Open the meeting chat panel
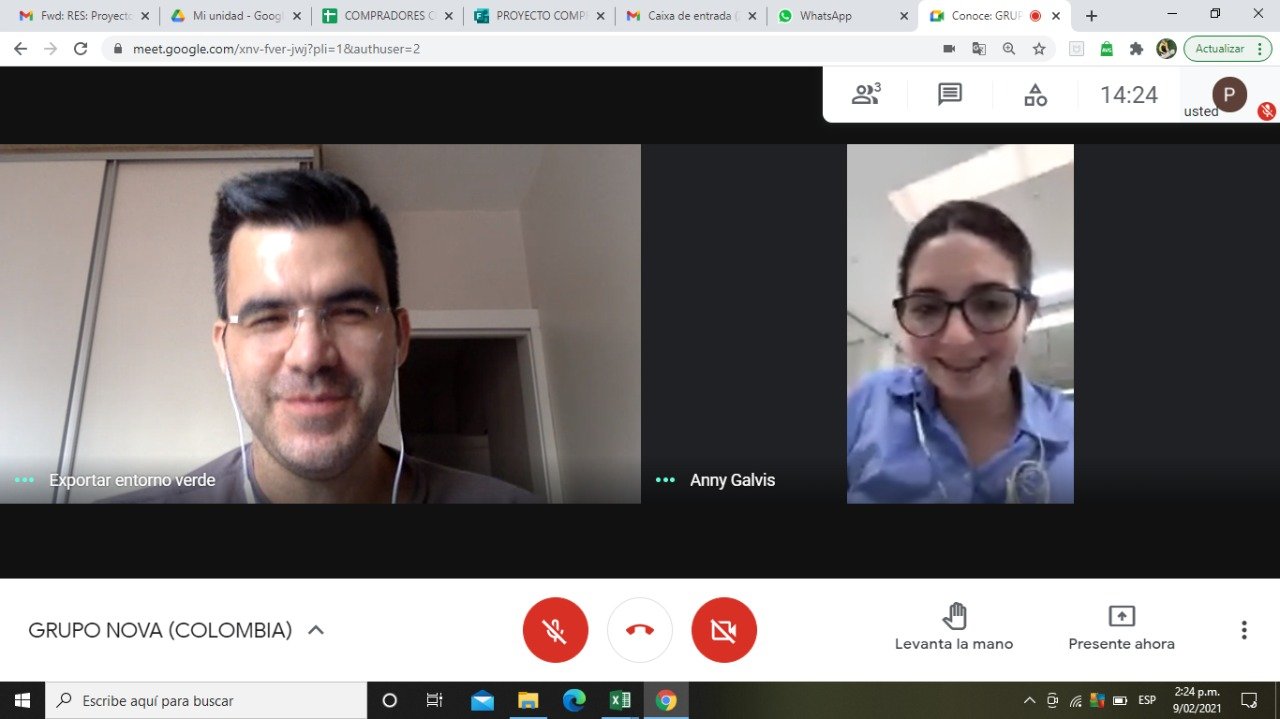The height and width of the screenshot is (719, 1280). 950,95
